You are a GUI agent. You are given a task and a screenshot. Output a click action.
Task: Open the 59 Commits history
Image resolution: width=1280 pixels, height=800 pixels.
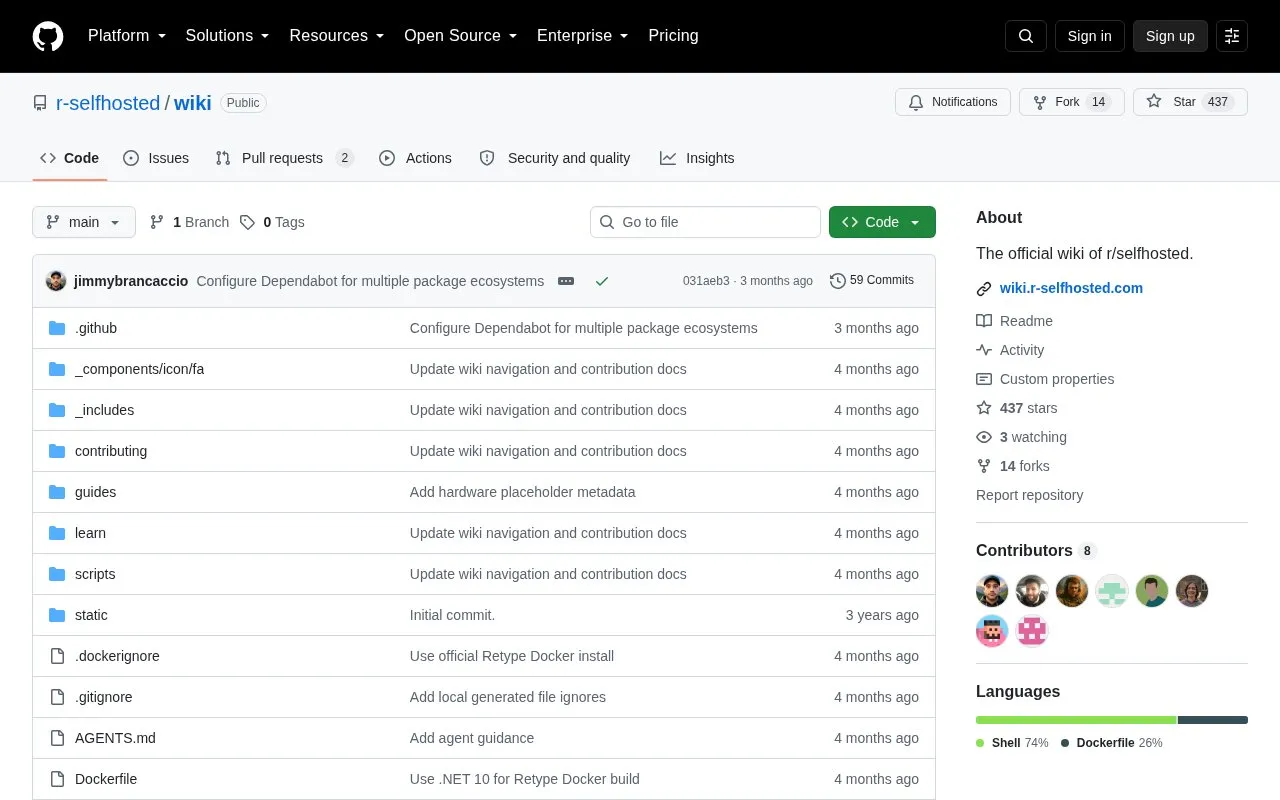point(872,281)
